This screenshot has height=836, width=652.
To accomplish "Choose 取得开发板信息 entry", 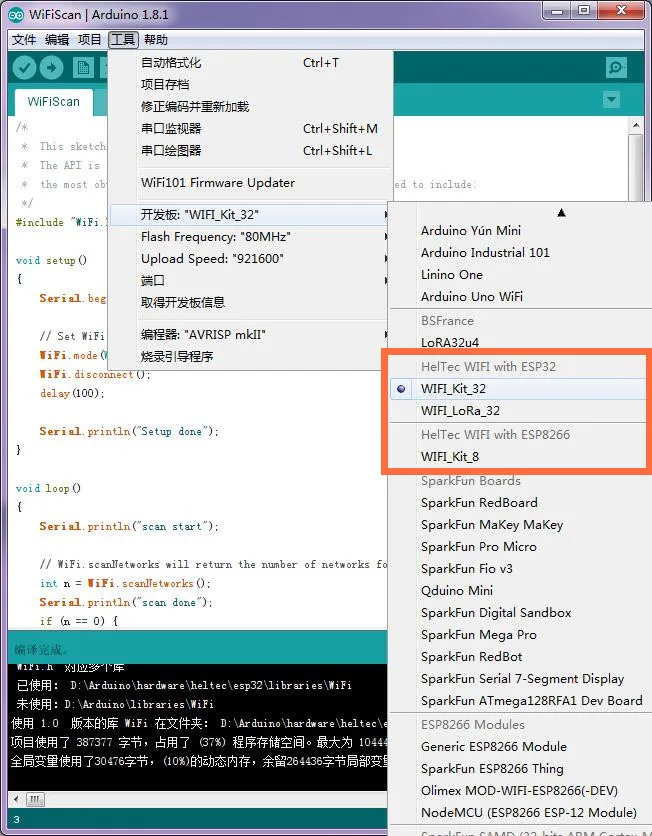I will (x=251, y=303).
